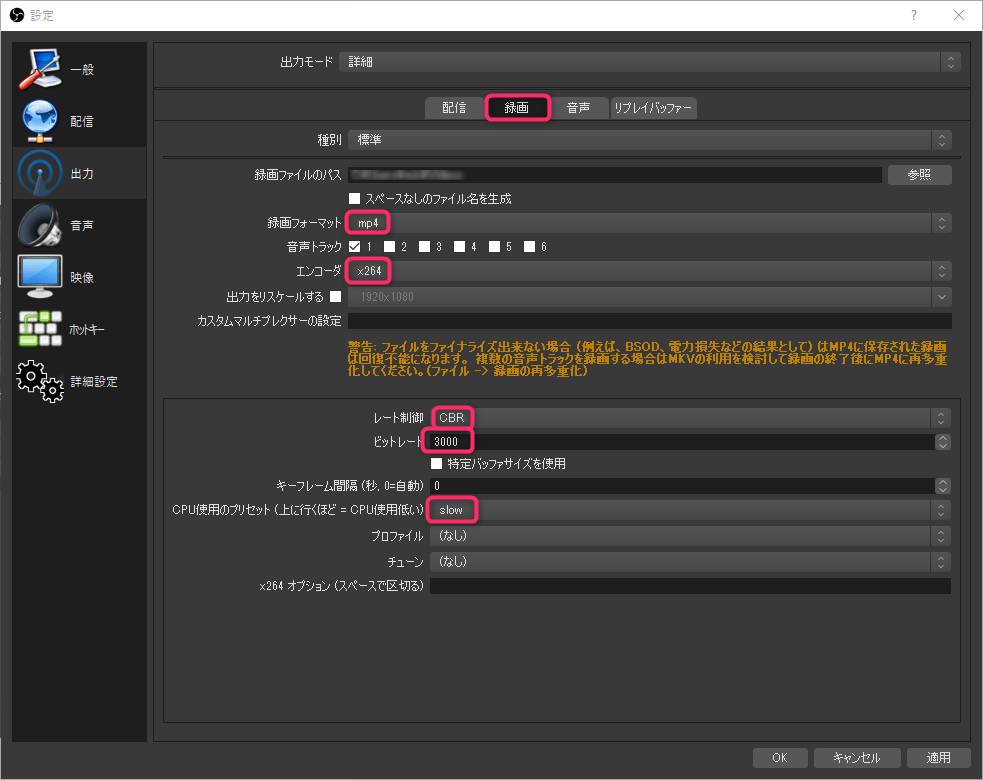Switch to the リプレイバッファー tab

[653, 108]
